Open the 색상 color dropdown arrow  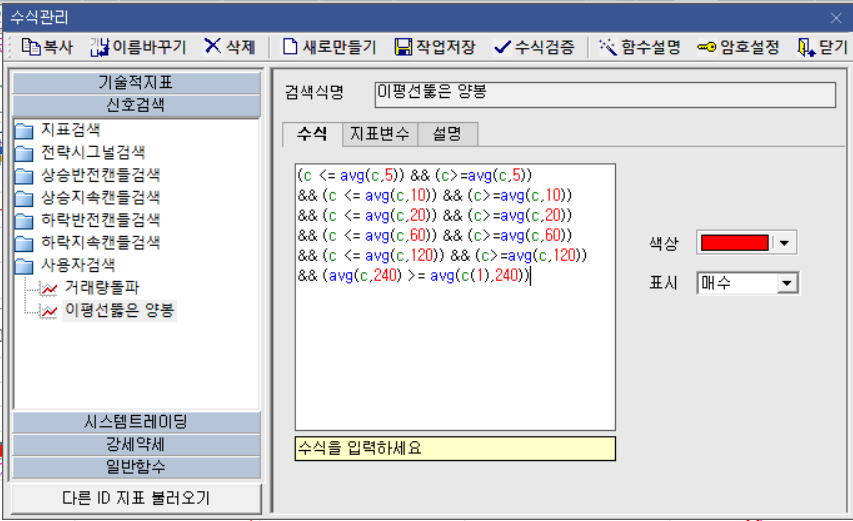785,243
